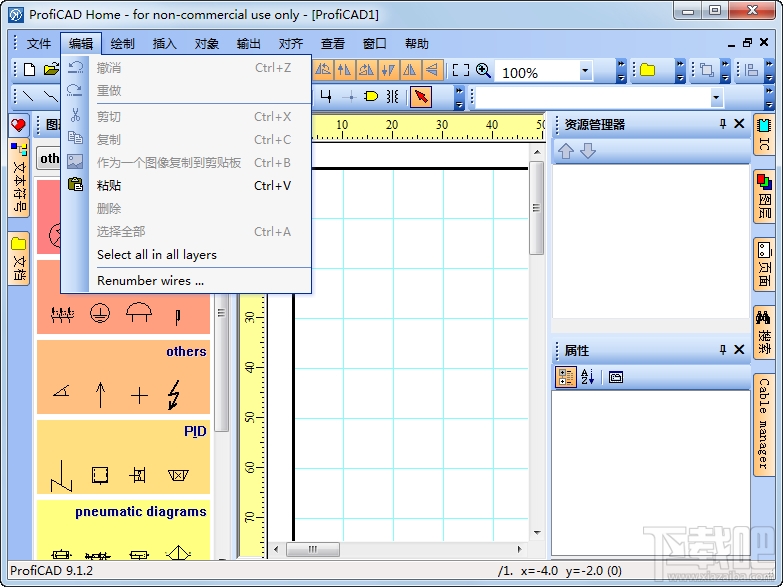The height and width of the screenshot is (587, 783).
Task: Select the straight line drawing tool
Action: [x=28, y=96]
